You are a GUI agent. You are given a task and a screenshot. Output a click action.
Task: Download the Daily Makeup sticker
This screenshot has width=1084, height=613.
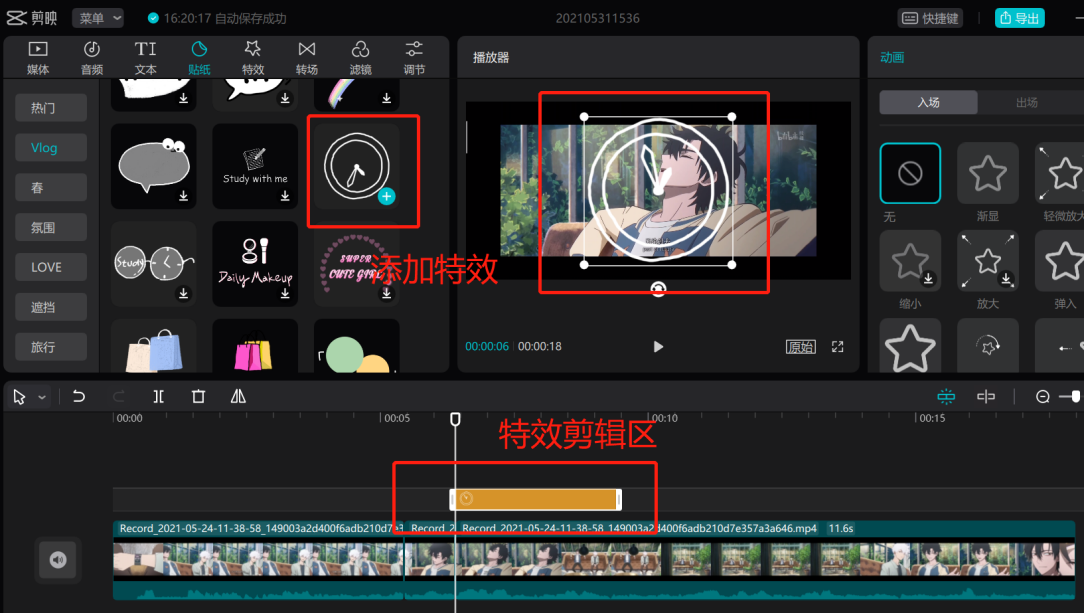click(285, 294)
